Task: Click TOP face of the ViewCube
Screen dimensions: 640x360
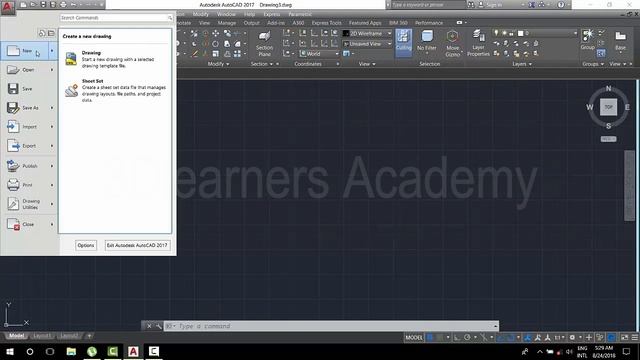Action: point(609,107)
